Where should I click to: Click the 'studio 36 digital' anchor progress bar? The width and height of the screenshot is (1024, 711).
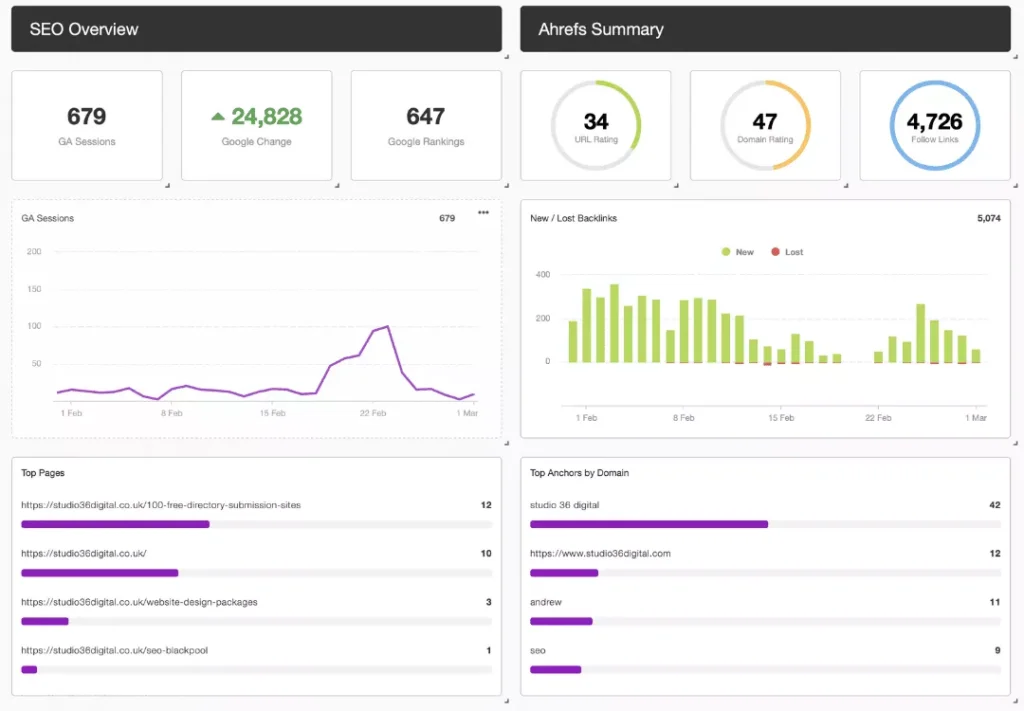point(649,524)
